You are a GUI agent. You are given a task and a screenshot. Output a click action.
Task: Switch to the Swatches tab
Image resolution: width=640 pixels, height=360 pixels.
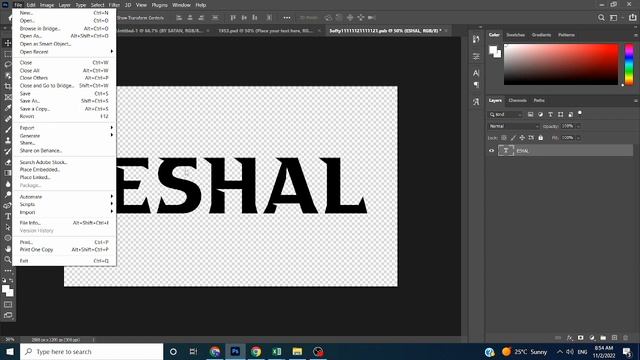pos(516,35)
